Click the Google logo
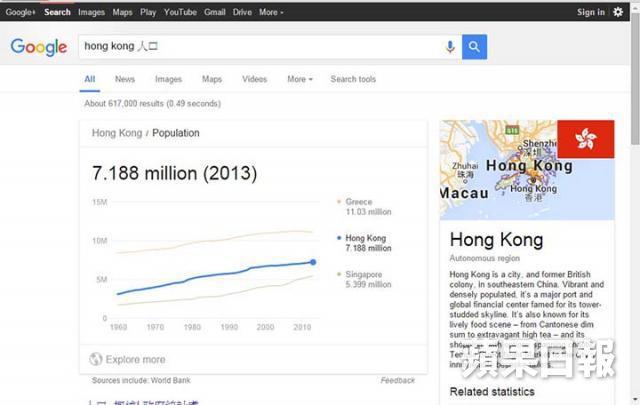The width and height of the screenshot is (640, 405). [39, 47]
